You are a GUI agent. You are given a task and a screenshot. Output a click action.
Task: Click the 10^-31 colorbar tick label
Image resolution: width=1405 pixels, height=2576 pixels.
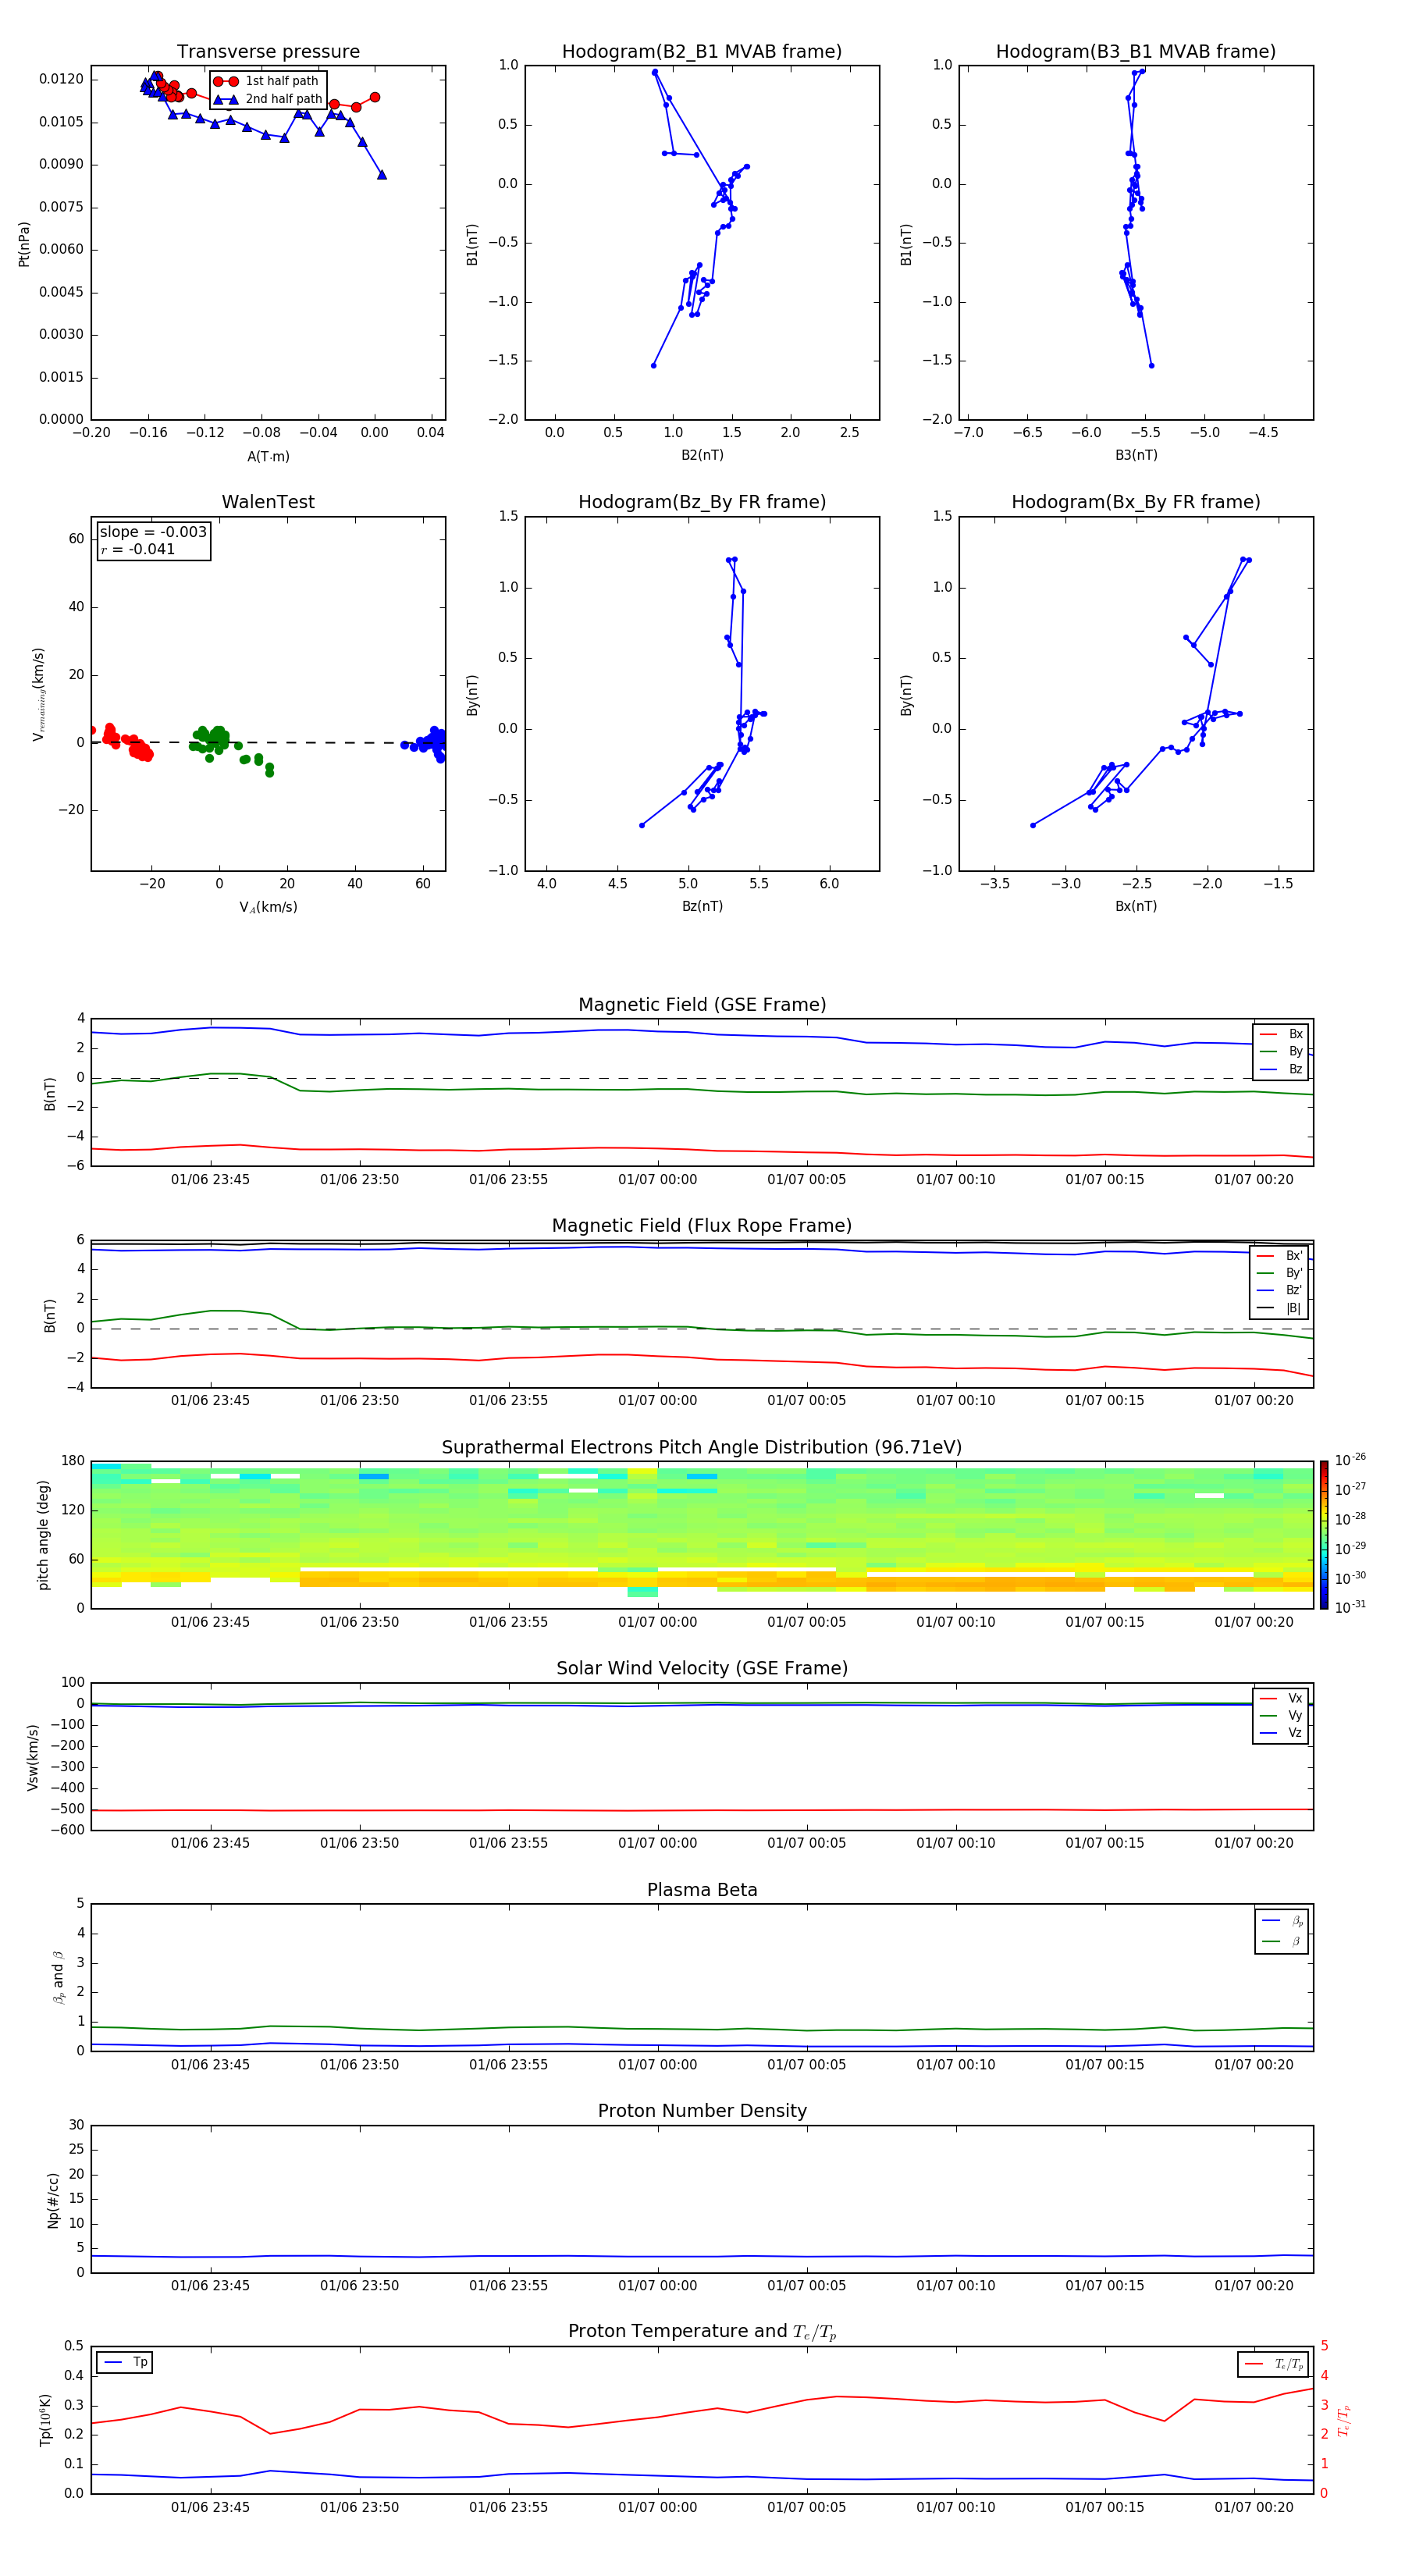(1350, 1607)
